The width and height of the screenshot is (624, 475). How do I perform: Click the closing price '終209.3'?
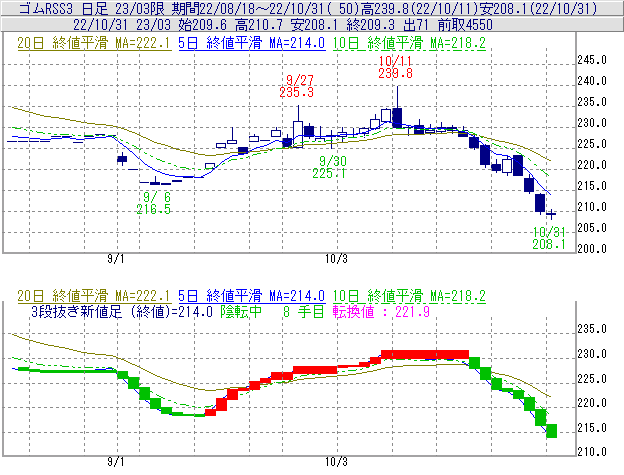371,25
